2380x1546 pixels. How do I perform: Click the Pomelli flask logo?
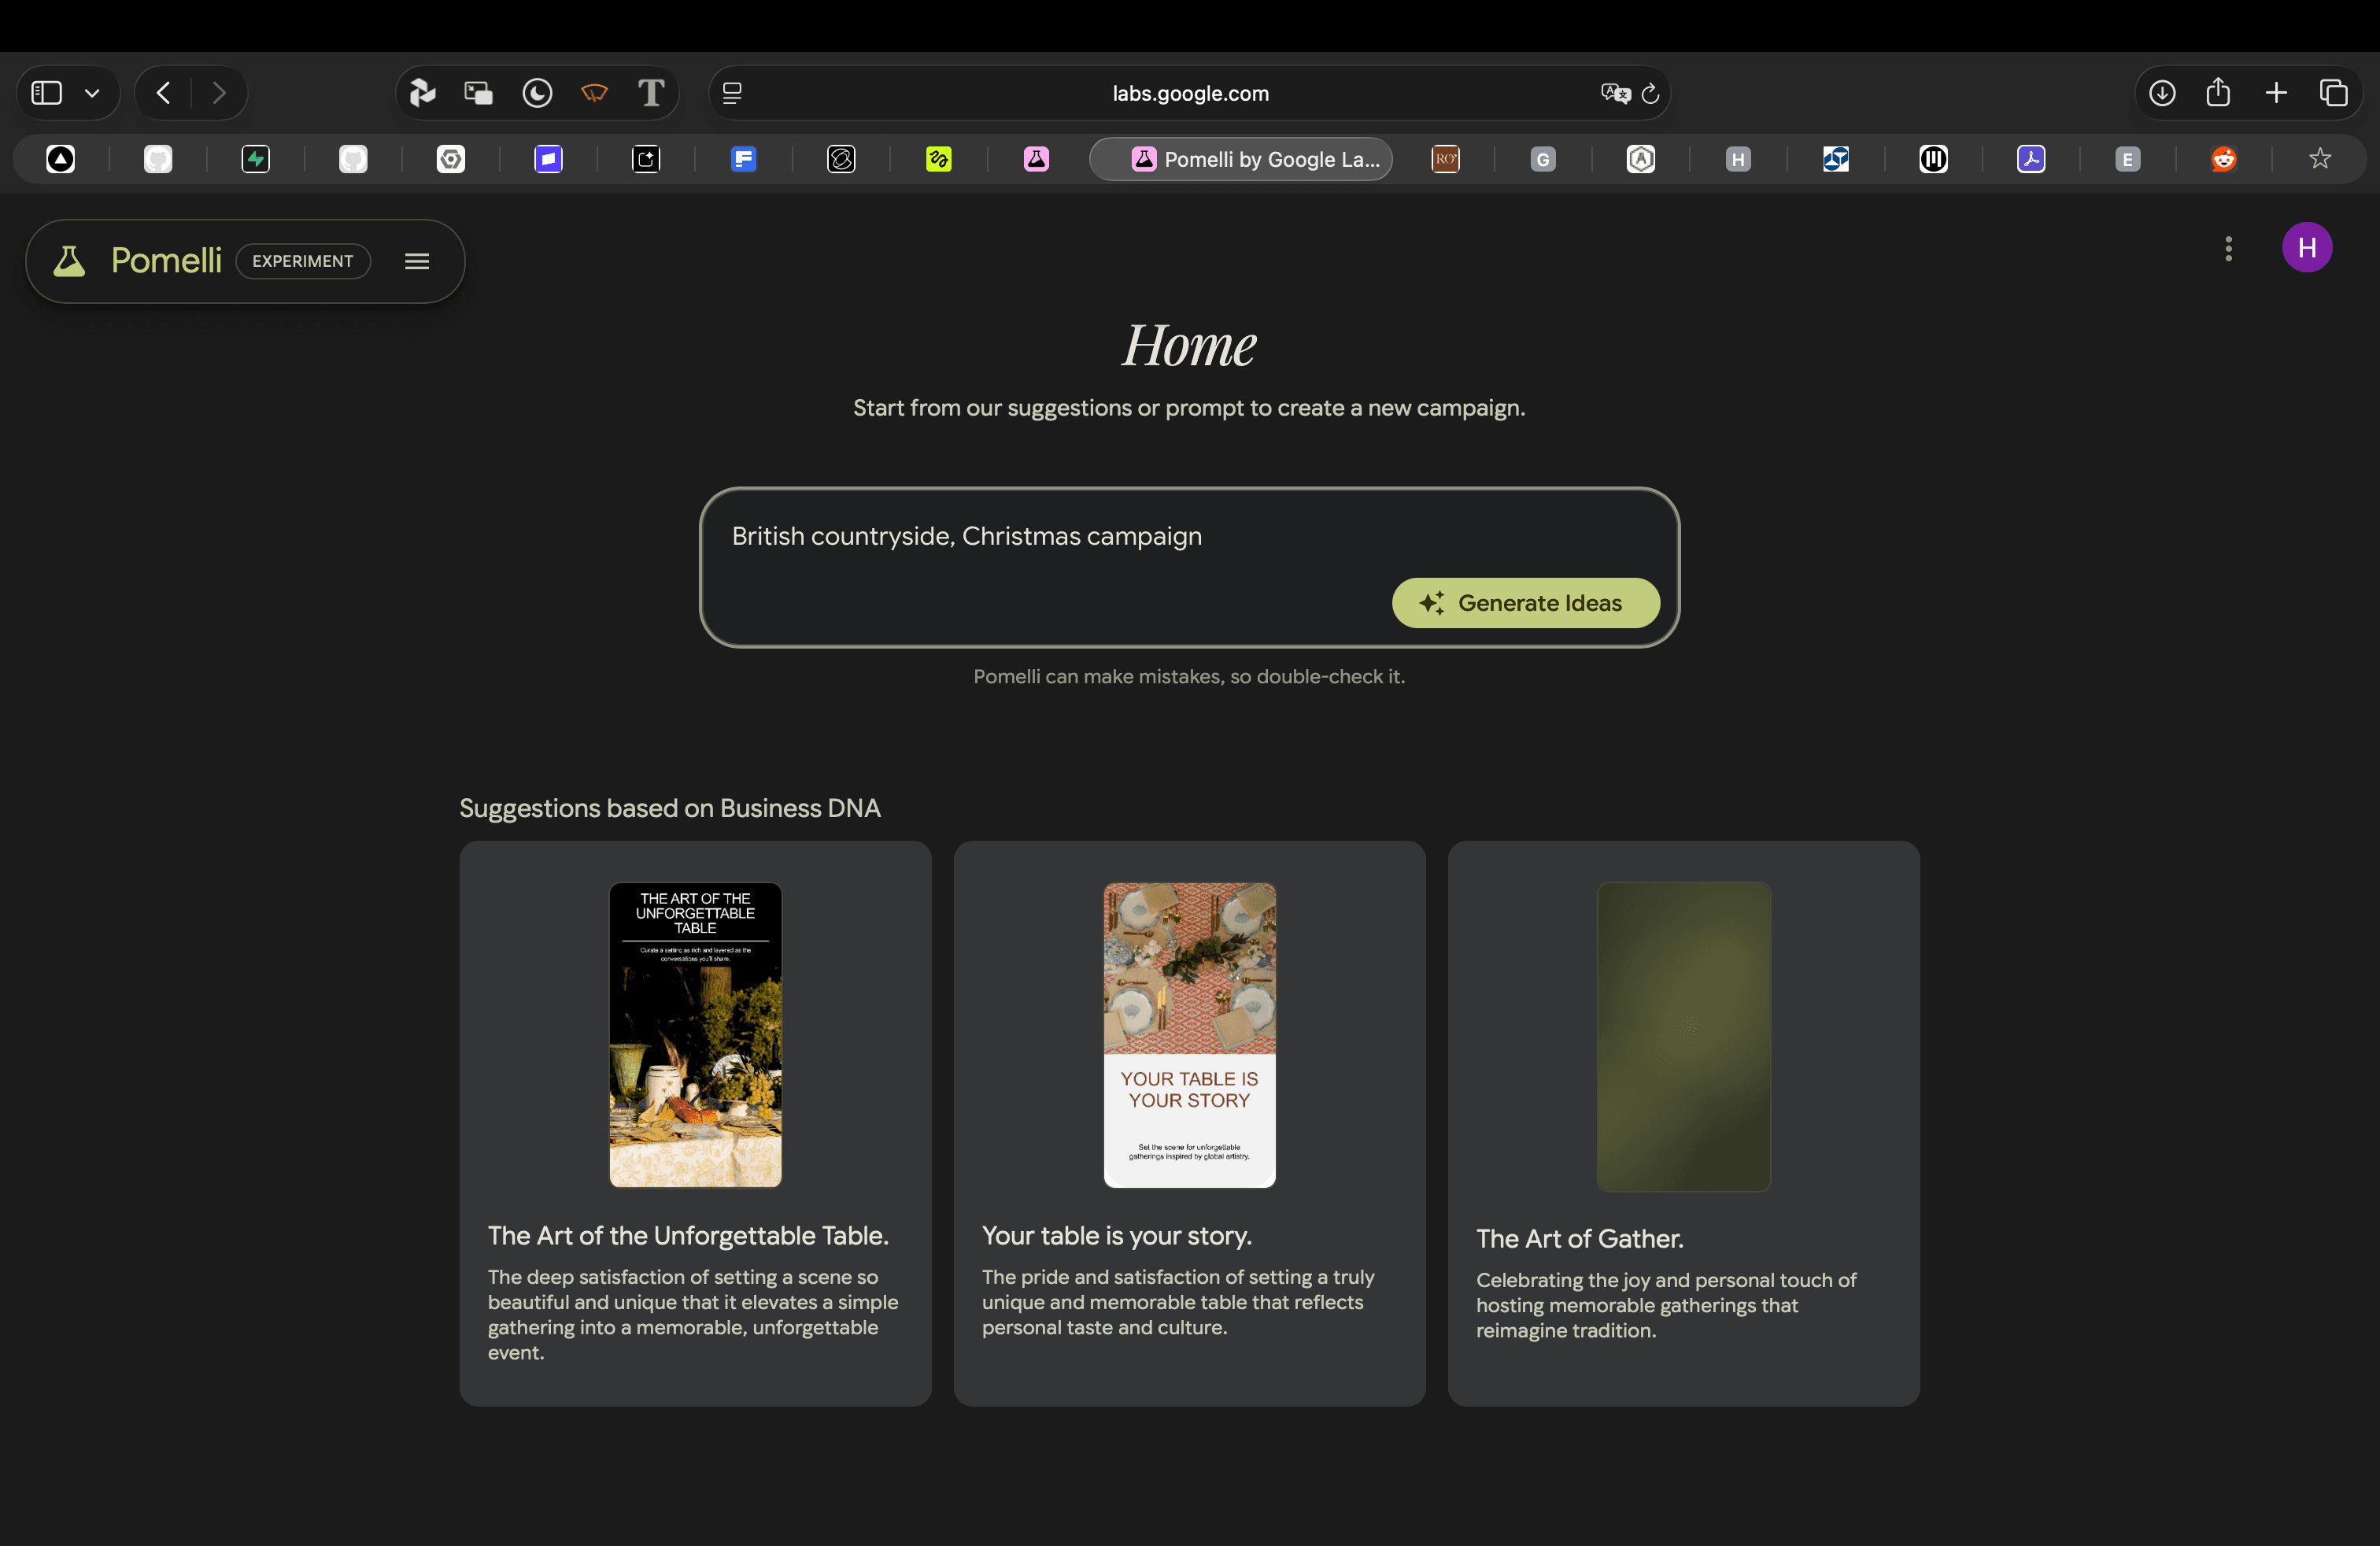(x=69, y=261)
